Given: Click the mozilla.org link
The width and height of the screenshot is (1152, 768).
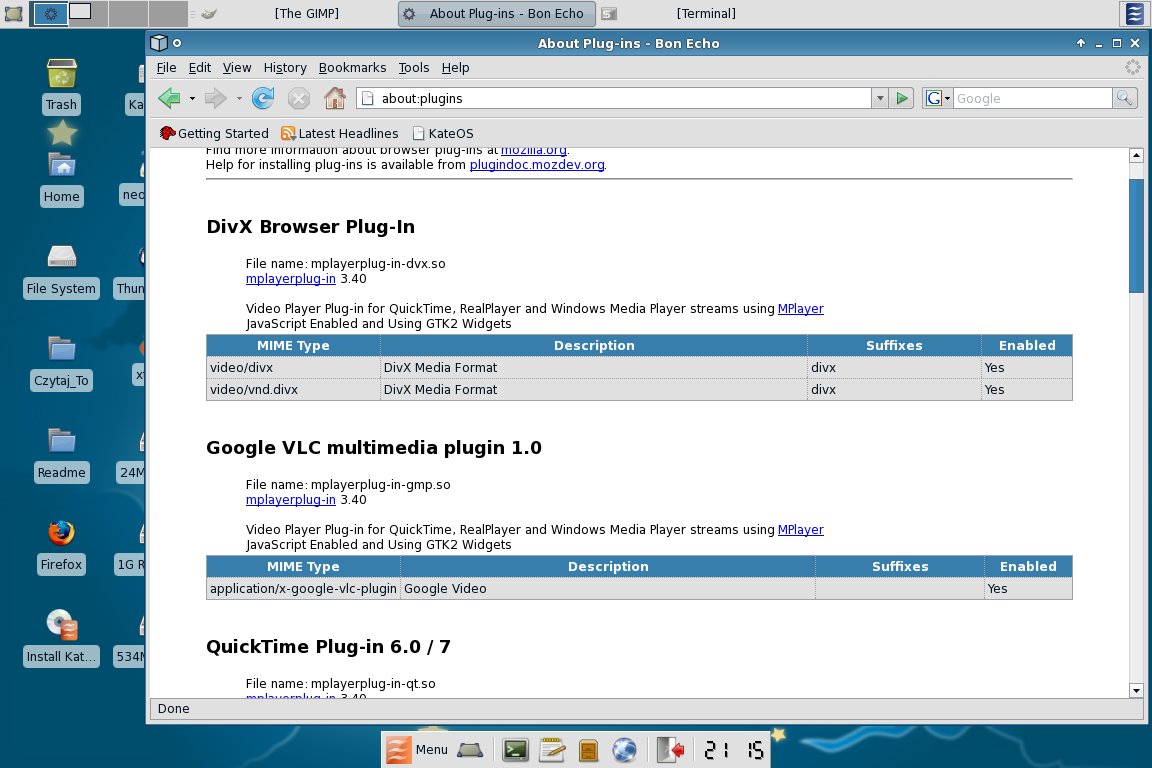Looking at the screenshot, I should 533,151.
